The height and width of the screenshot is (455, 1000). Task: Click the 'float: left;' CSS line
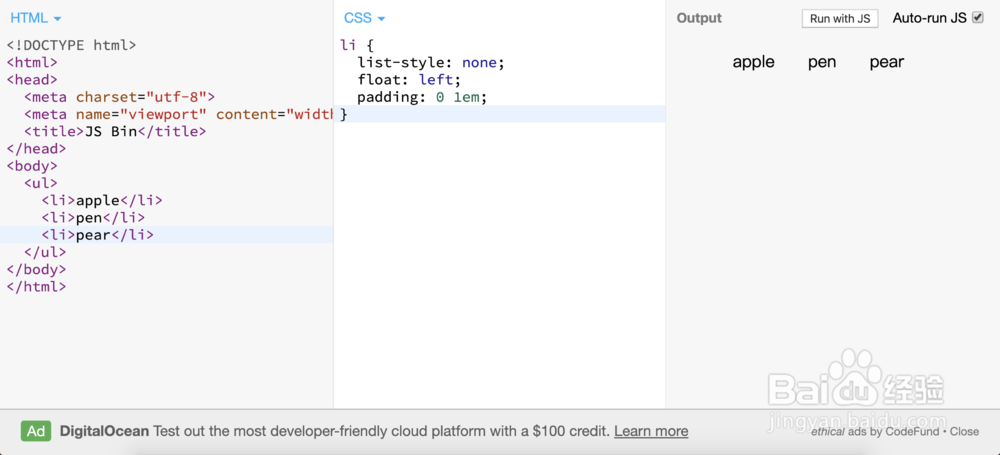(408, 80)
